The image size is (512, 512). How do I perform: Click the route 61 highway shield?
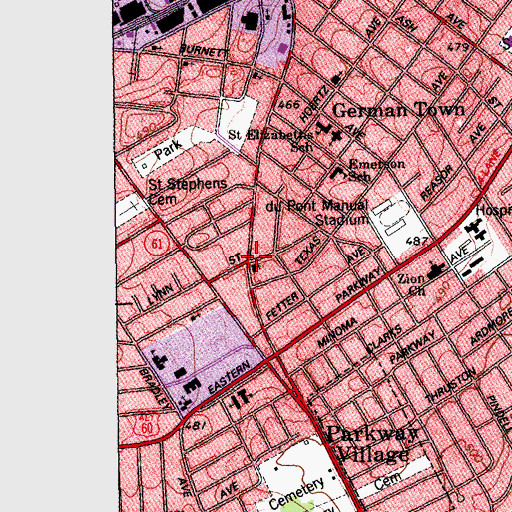157,244
